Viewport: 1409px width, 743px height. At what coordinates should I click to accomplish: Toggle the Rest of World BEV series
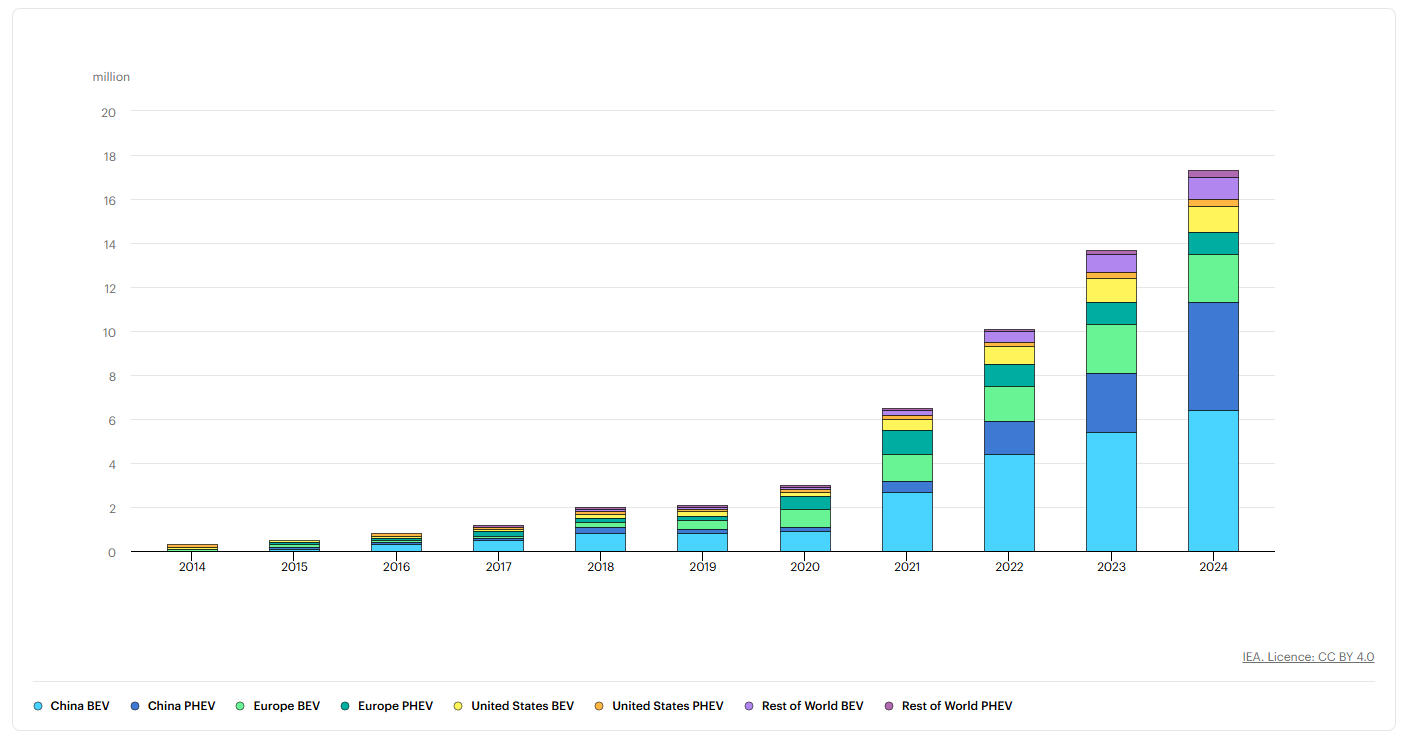[x=804, y=705]
